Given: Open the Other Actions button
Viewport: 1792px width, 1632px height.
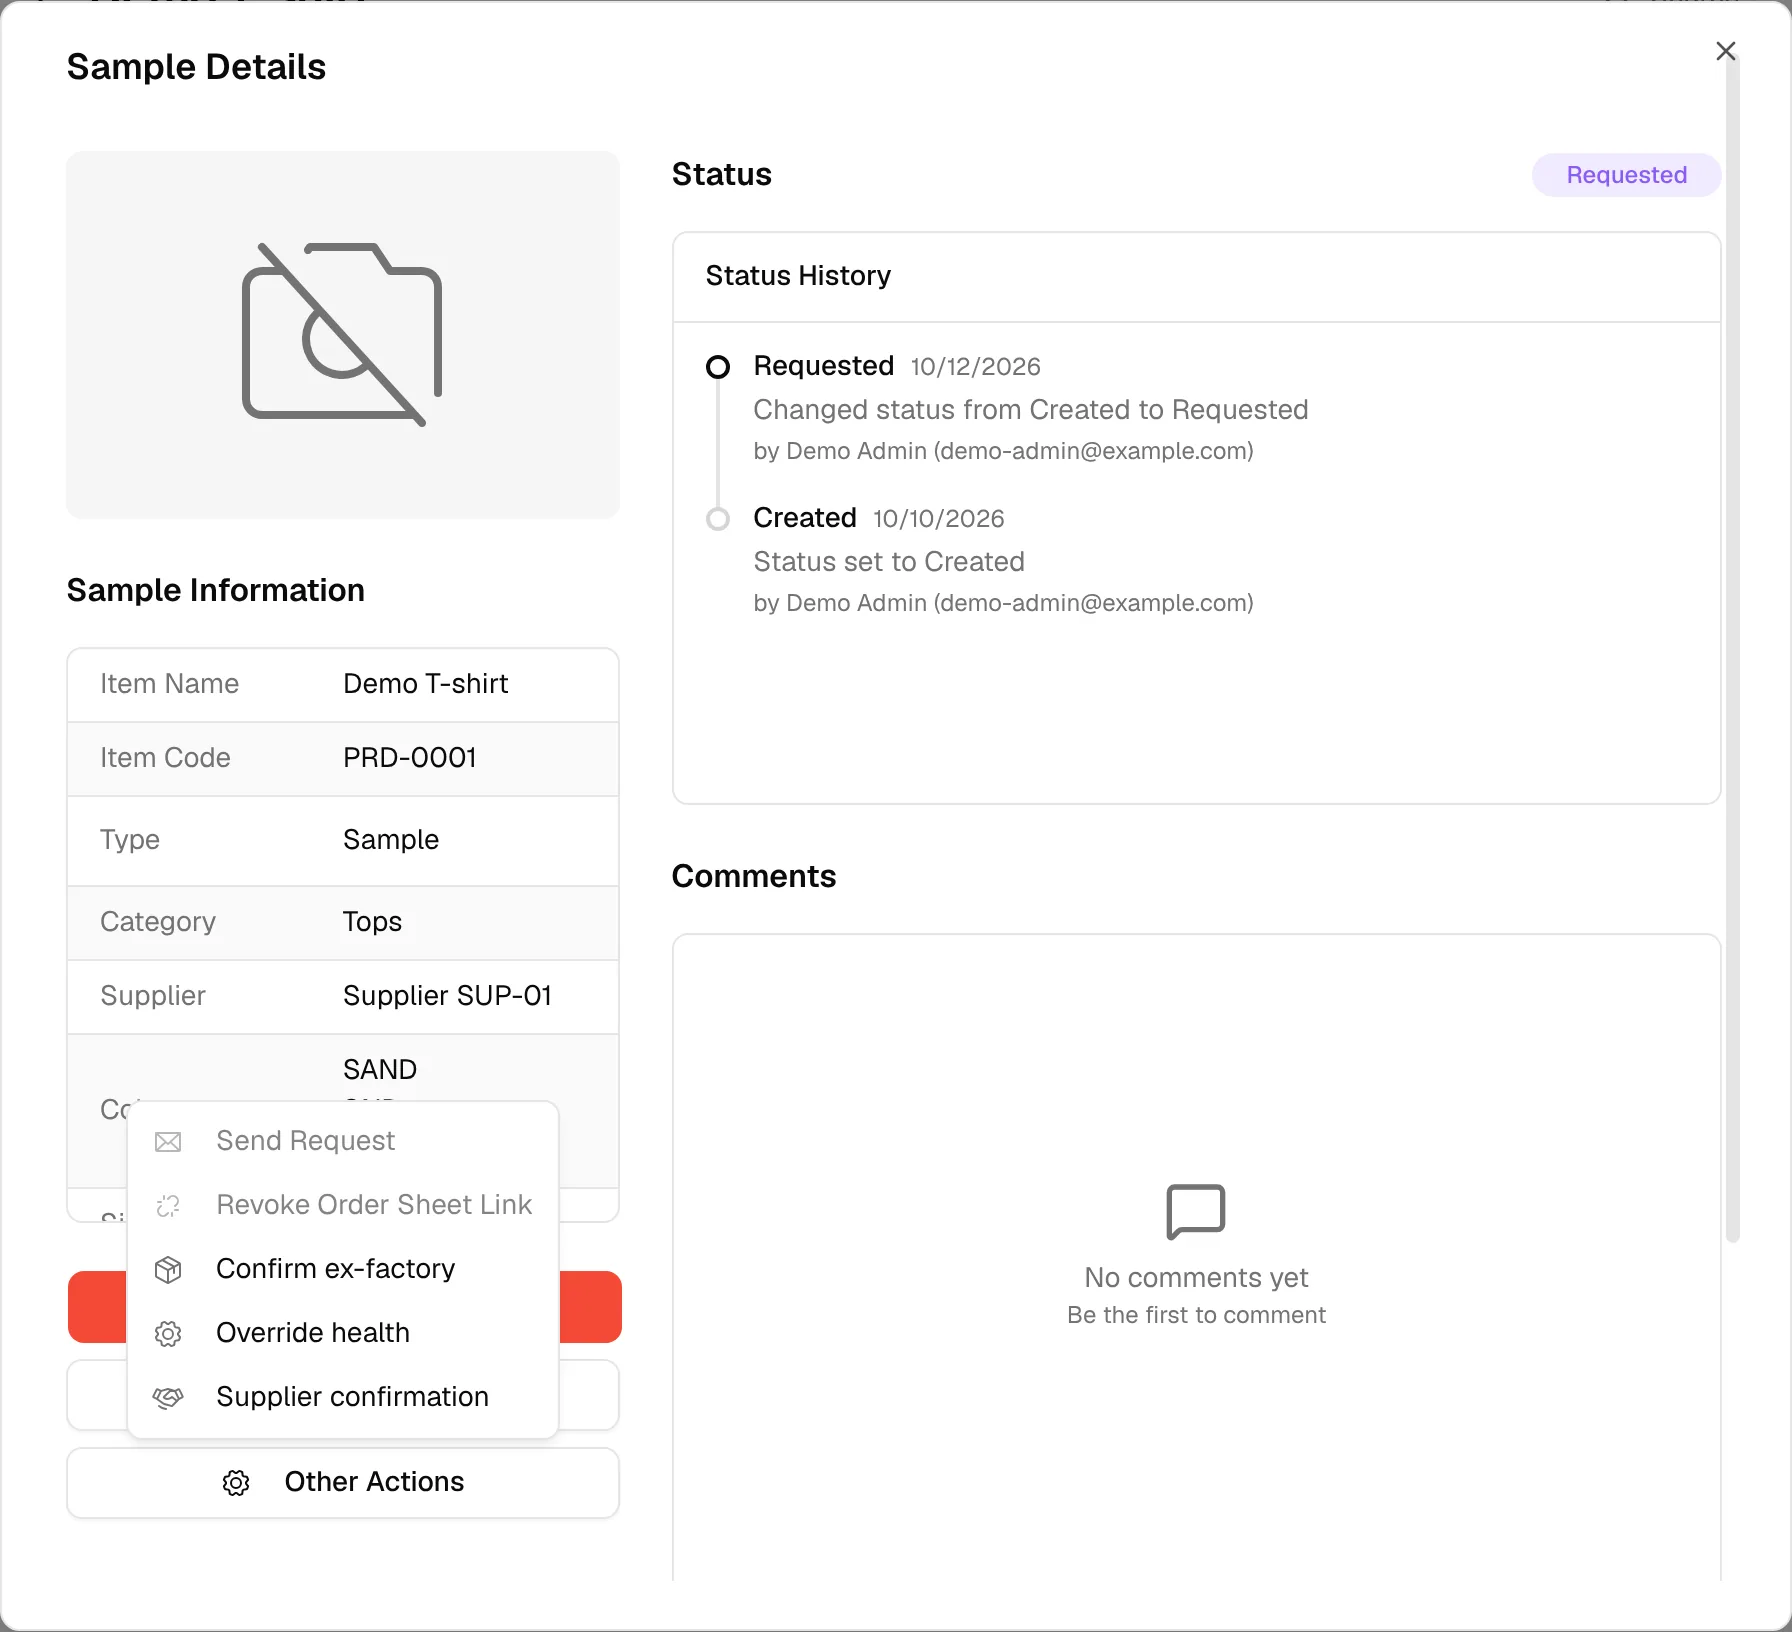Looking at the screenshot, I should coord(343,1483).
